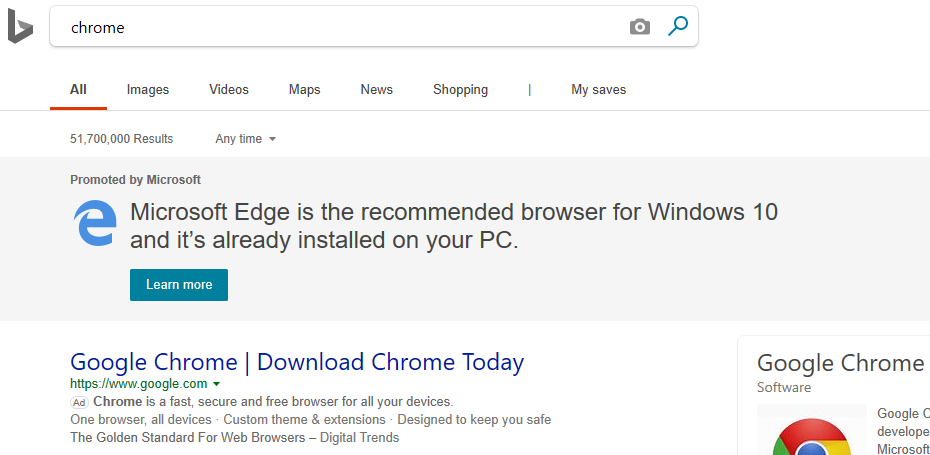Viewport: 930px width, 455px height.
Task: Expand the Any time filter dropdown
Action: pyautogui.click(x=246, y=139)
